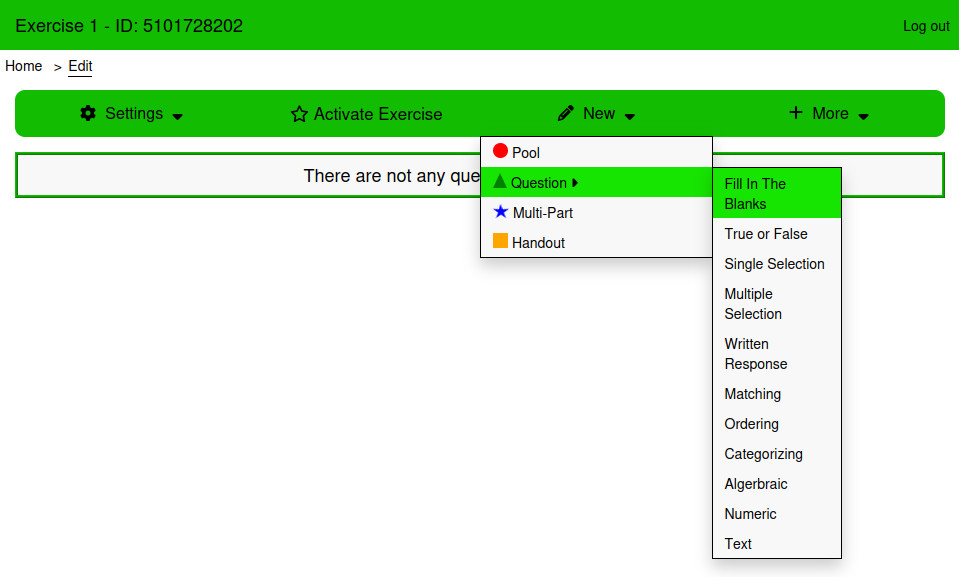Viewport: 959px width, 577px height.
Task: Choose Written Response question type
Action: (756, 354)
